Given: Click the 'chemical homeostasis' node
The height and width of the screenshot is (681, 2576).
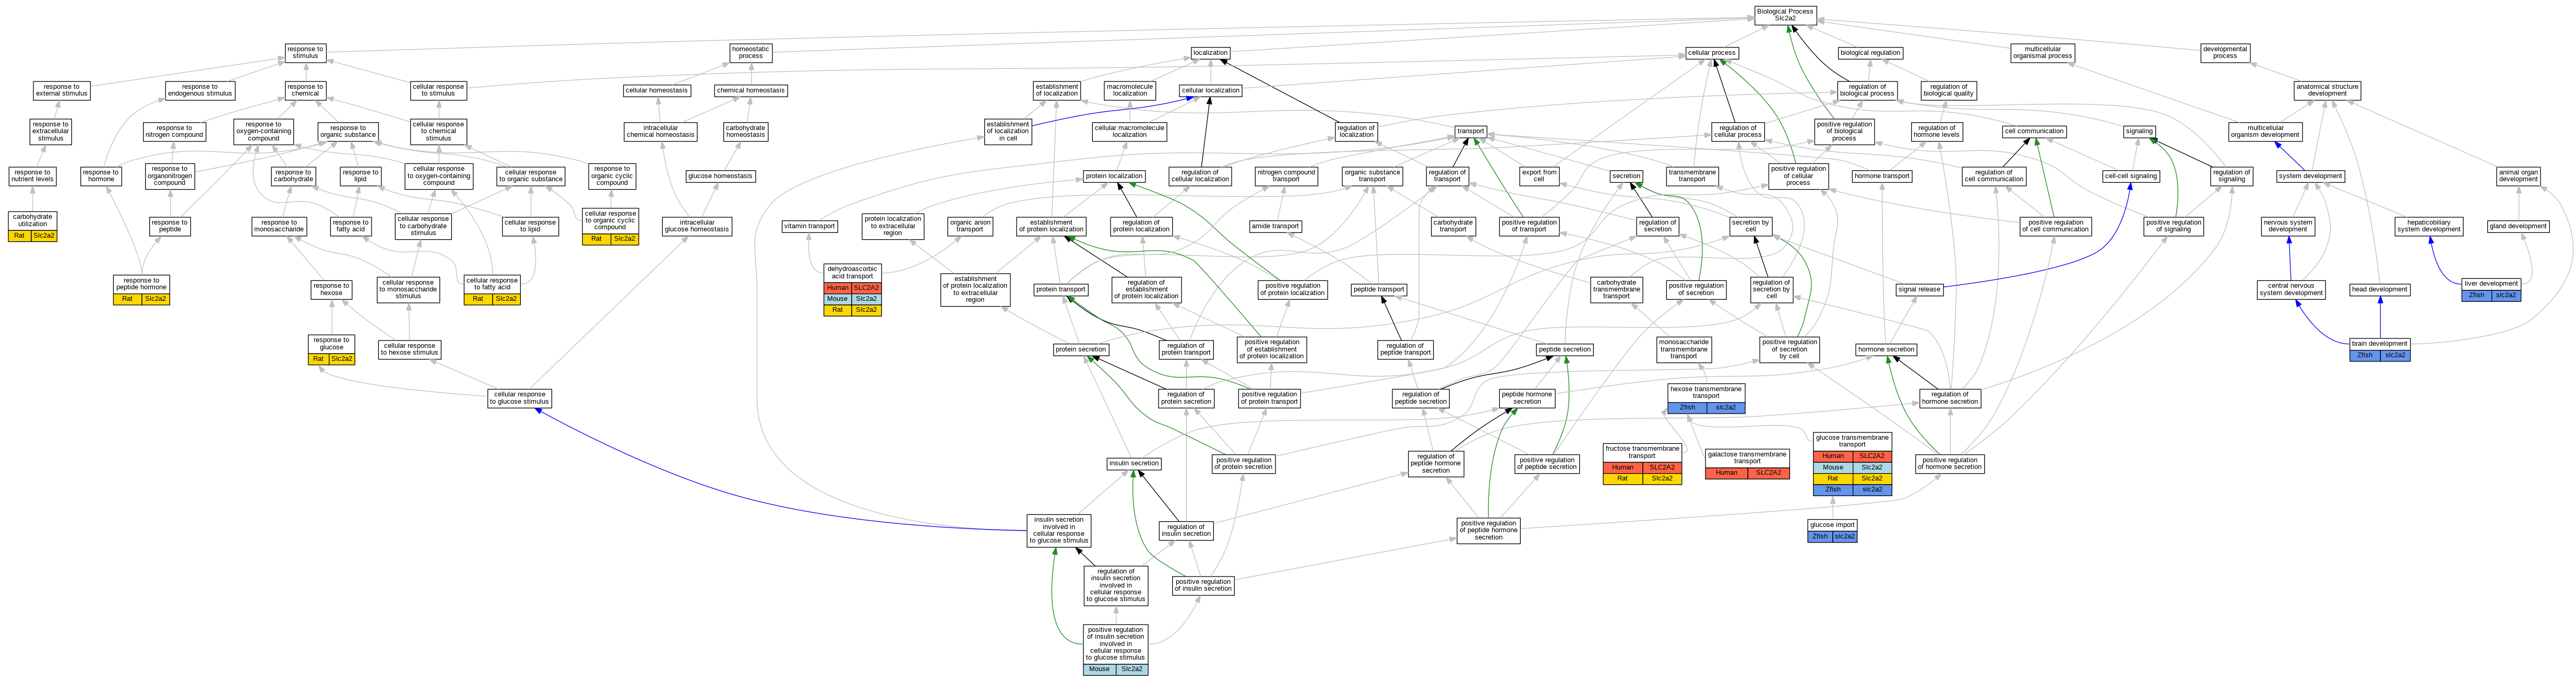Looking at the screenshot, I should tap(750, 90).
